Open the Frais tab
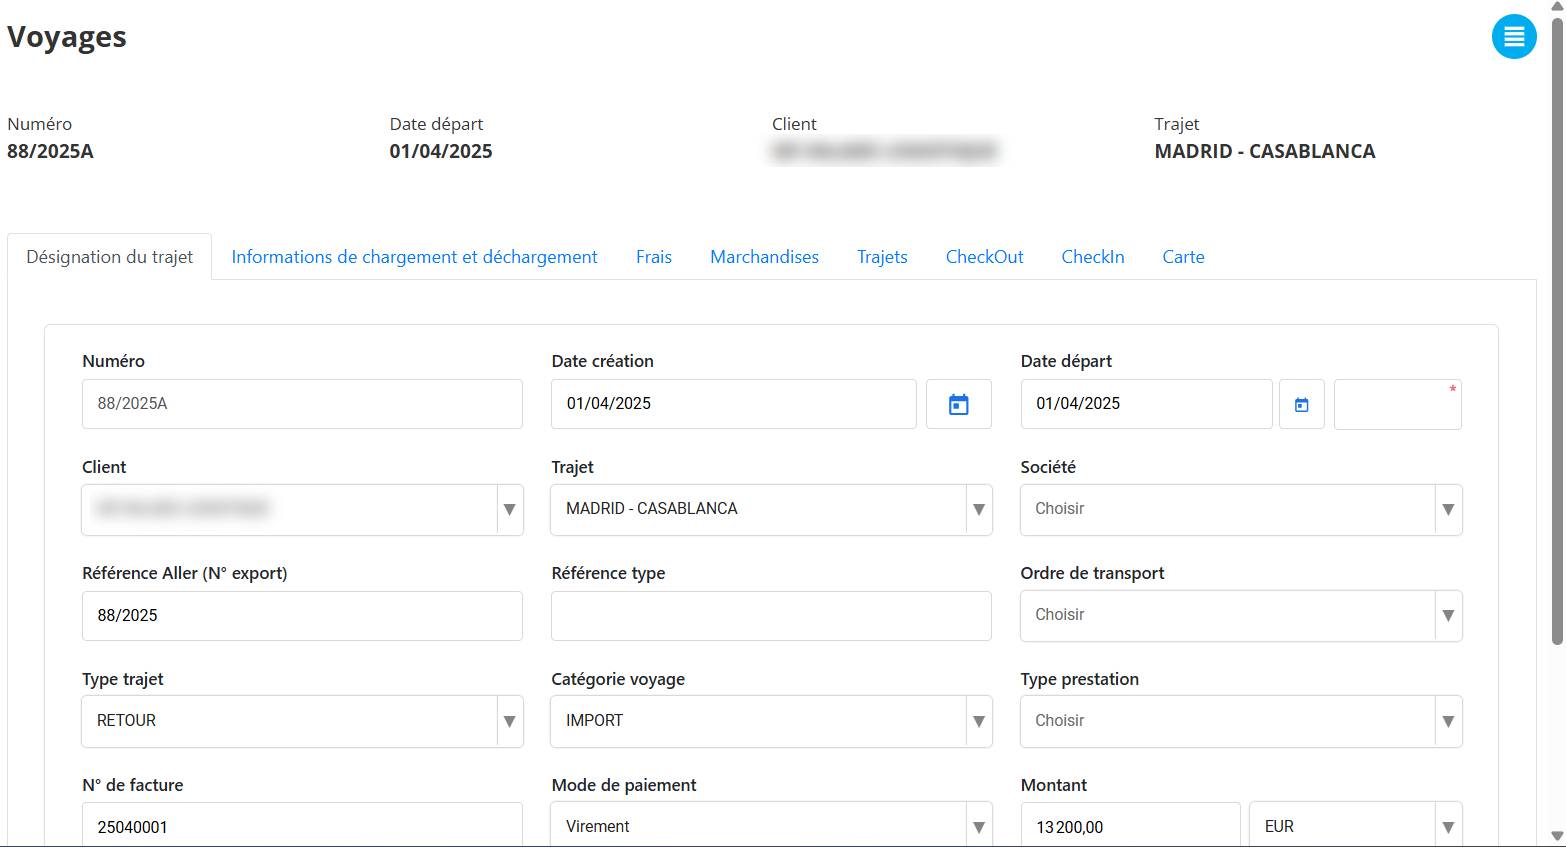1566x847 pixels. click(x=654, y=257)
